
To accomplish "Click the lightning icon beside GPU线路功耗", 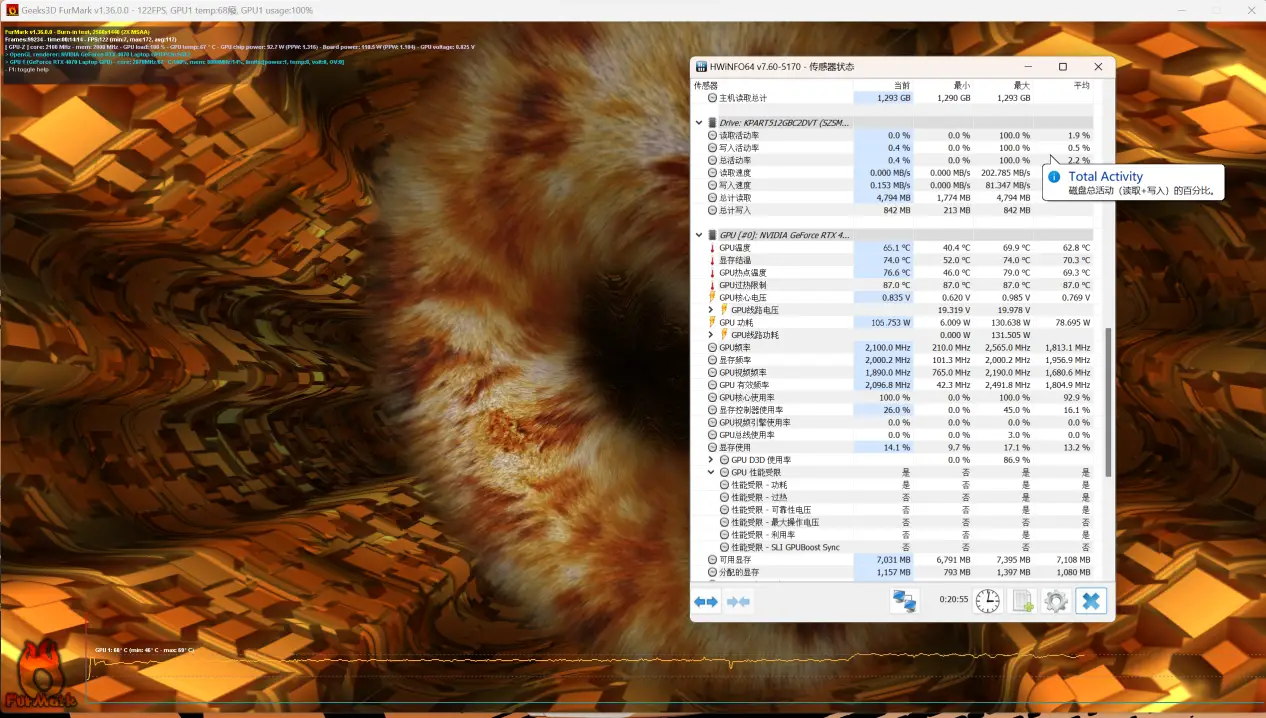I will 724,335.
